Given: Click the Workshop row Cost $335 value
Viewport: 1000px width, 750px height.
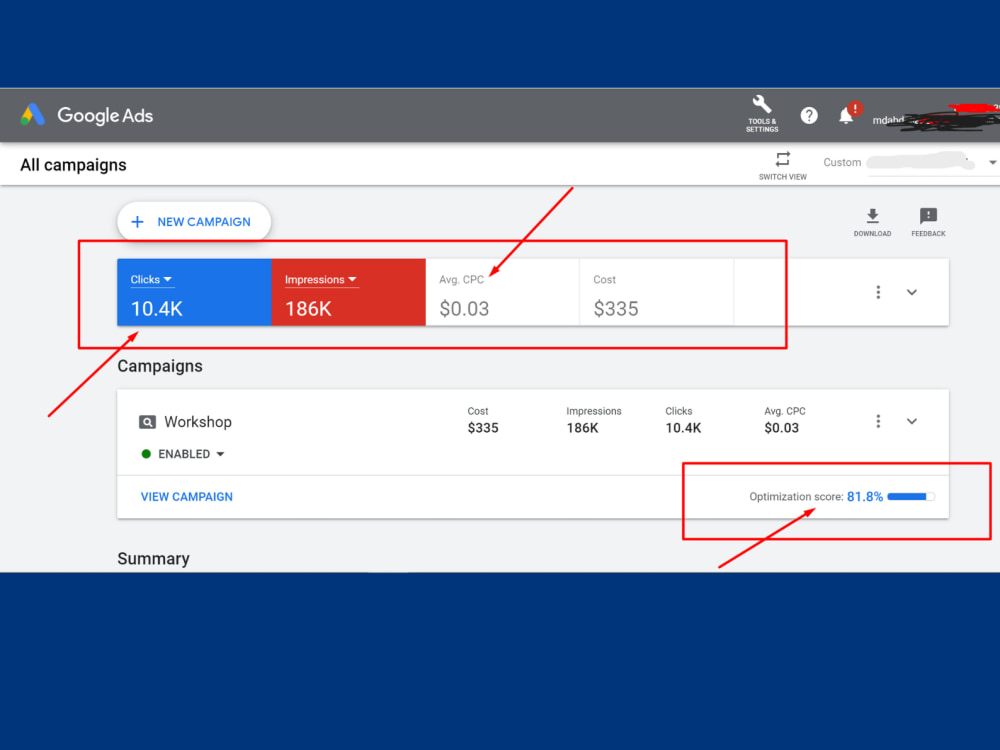Looking at the screenshot, I should click(x=483, y=428).
